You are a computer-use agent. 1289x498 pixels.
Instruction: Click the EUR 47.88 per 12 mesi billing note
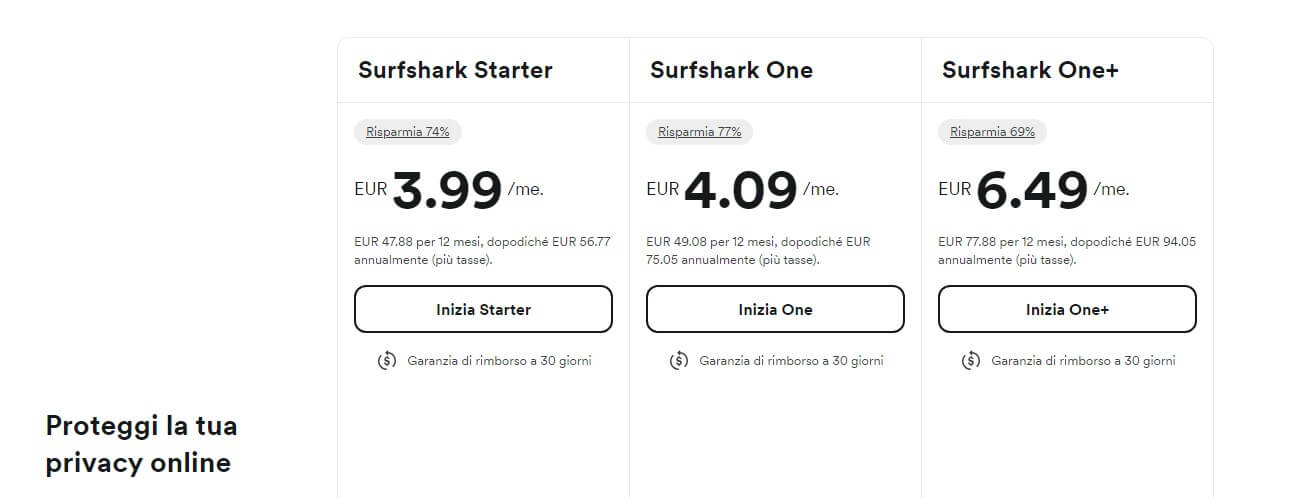(x=482, y=250)
